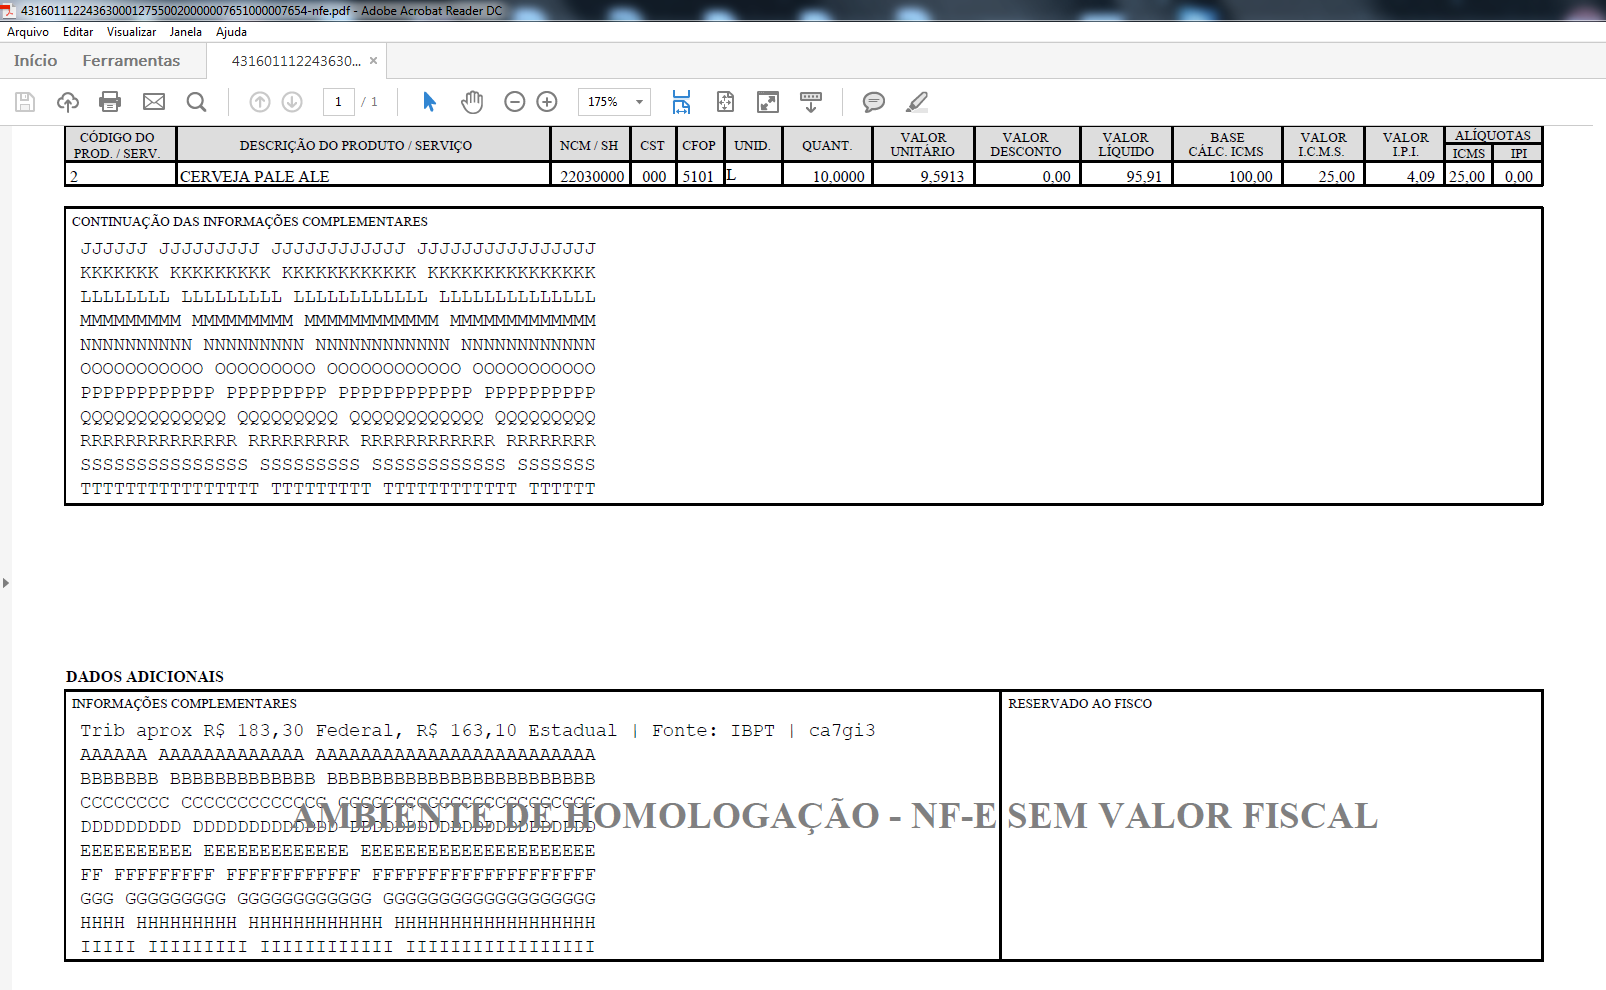The height and width of the screenshot is (990, 1606).
Task: Open the 175% zoom dropdown
Action: pyautogui.click(x=614, y=102)
